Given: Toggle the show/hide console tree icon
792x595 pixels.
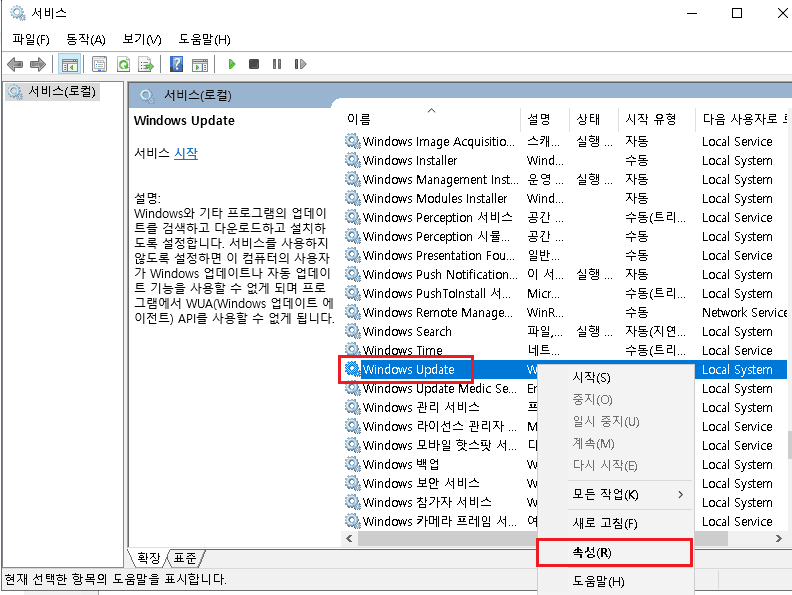Looking at the screenshot, I should pos(70,64).
